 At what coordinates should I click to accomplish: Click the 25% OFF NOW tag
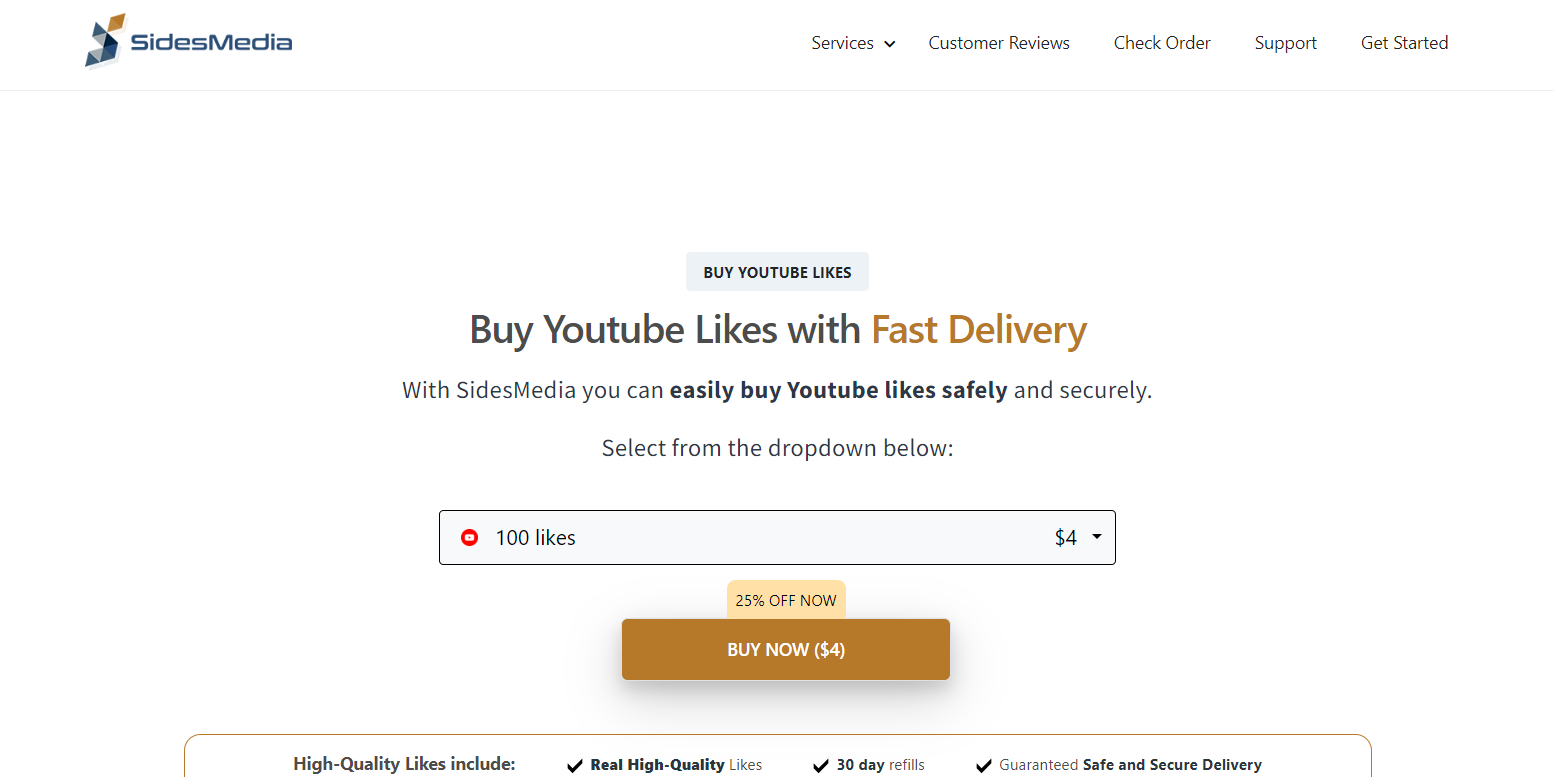point(785,601)
